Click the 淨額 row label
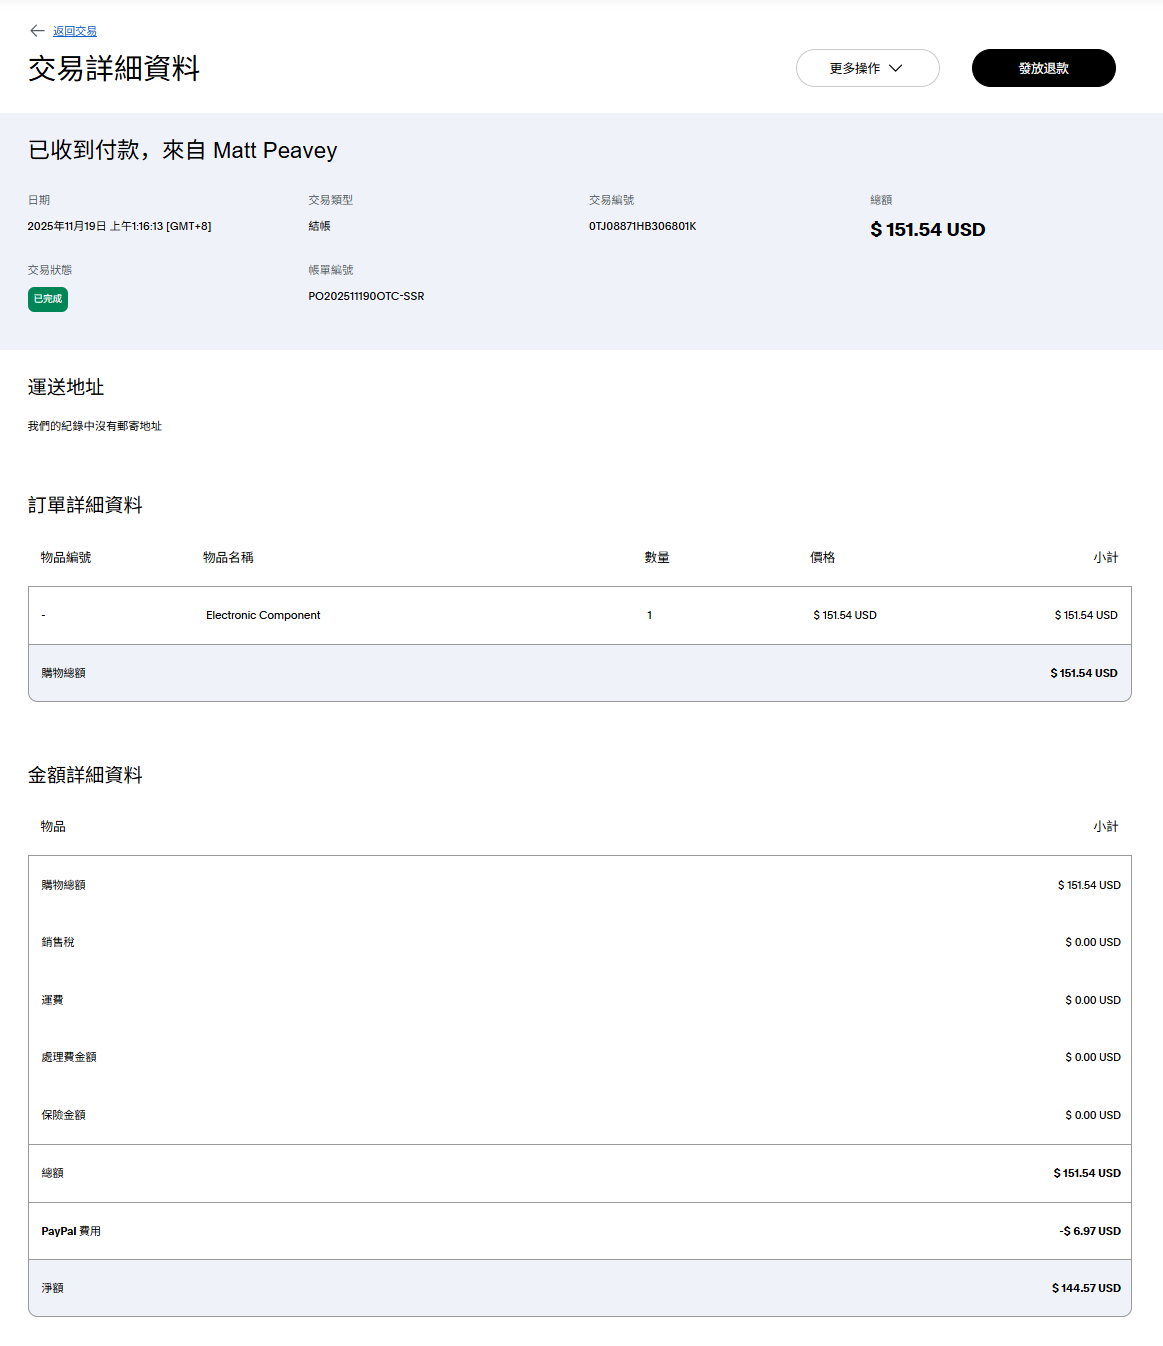Image resolution: width=1163 pixels, height=1346 pixels. [53, 1288]
